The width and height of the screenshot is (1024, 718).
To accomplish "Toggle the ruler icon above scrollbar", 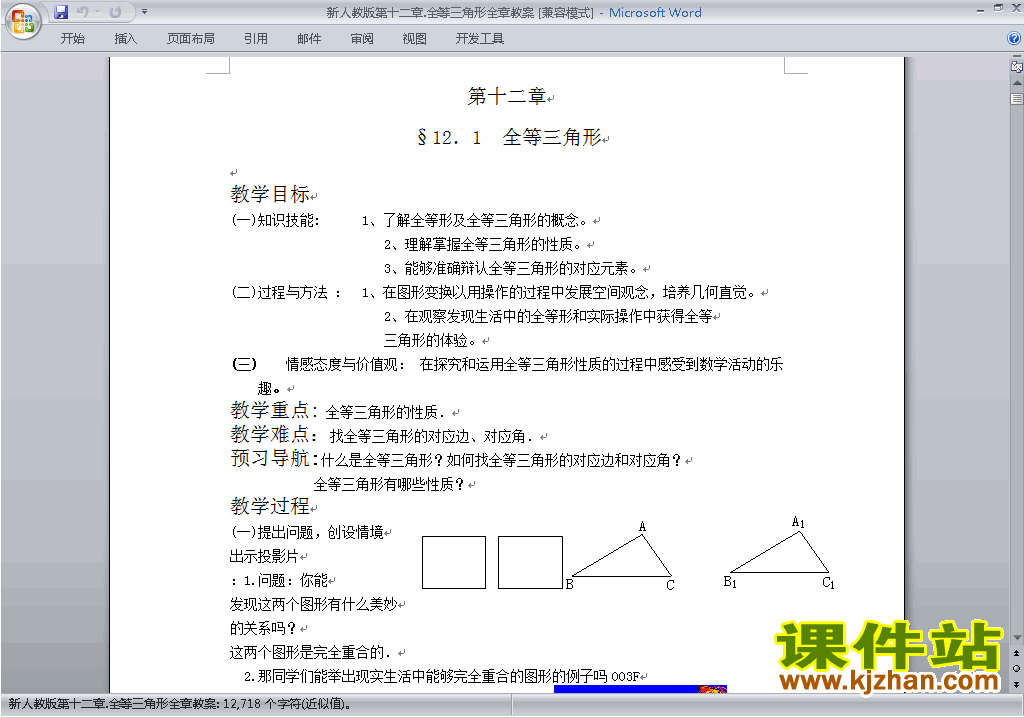I will click(x=1017, y=66).
